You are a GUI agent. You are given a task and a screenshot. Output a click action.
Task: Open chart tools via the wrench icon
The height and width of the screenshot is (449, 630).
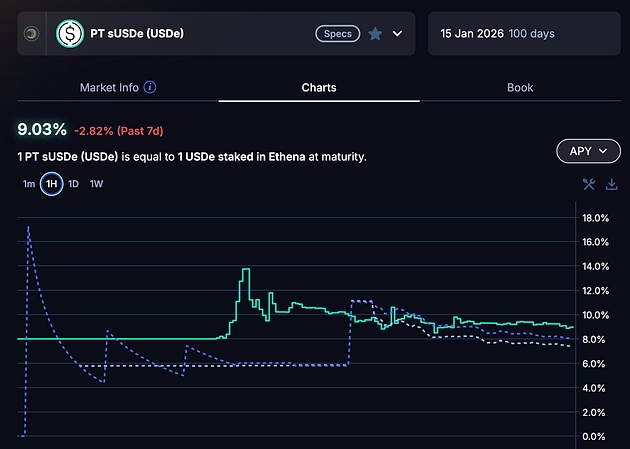(x=589, y=184)
